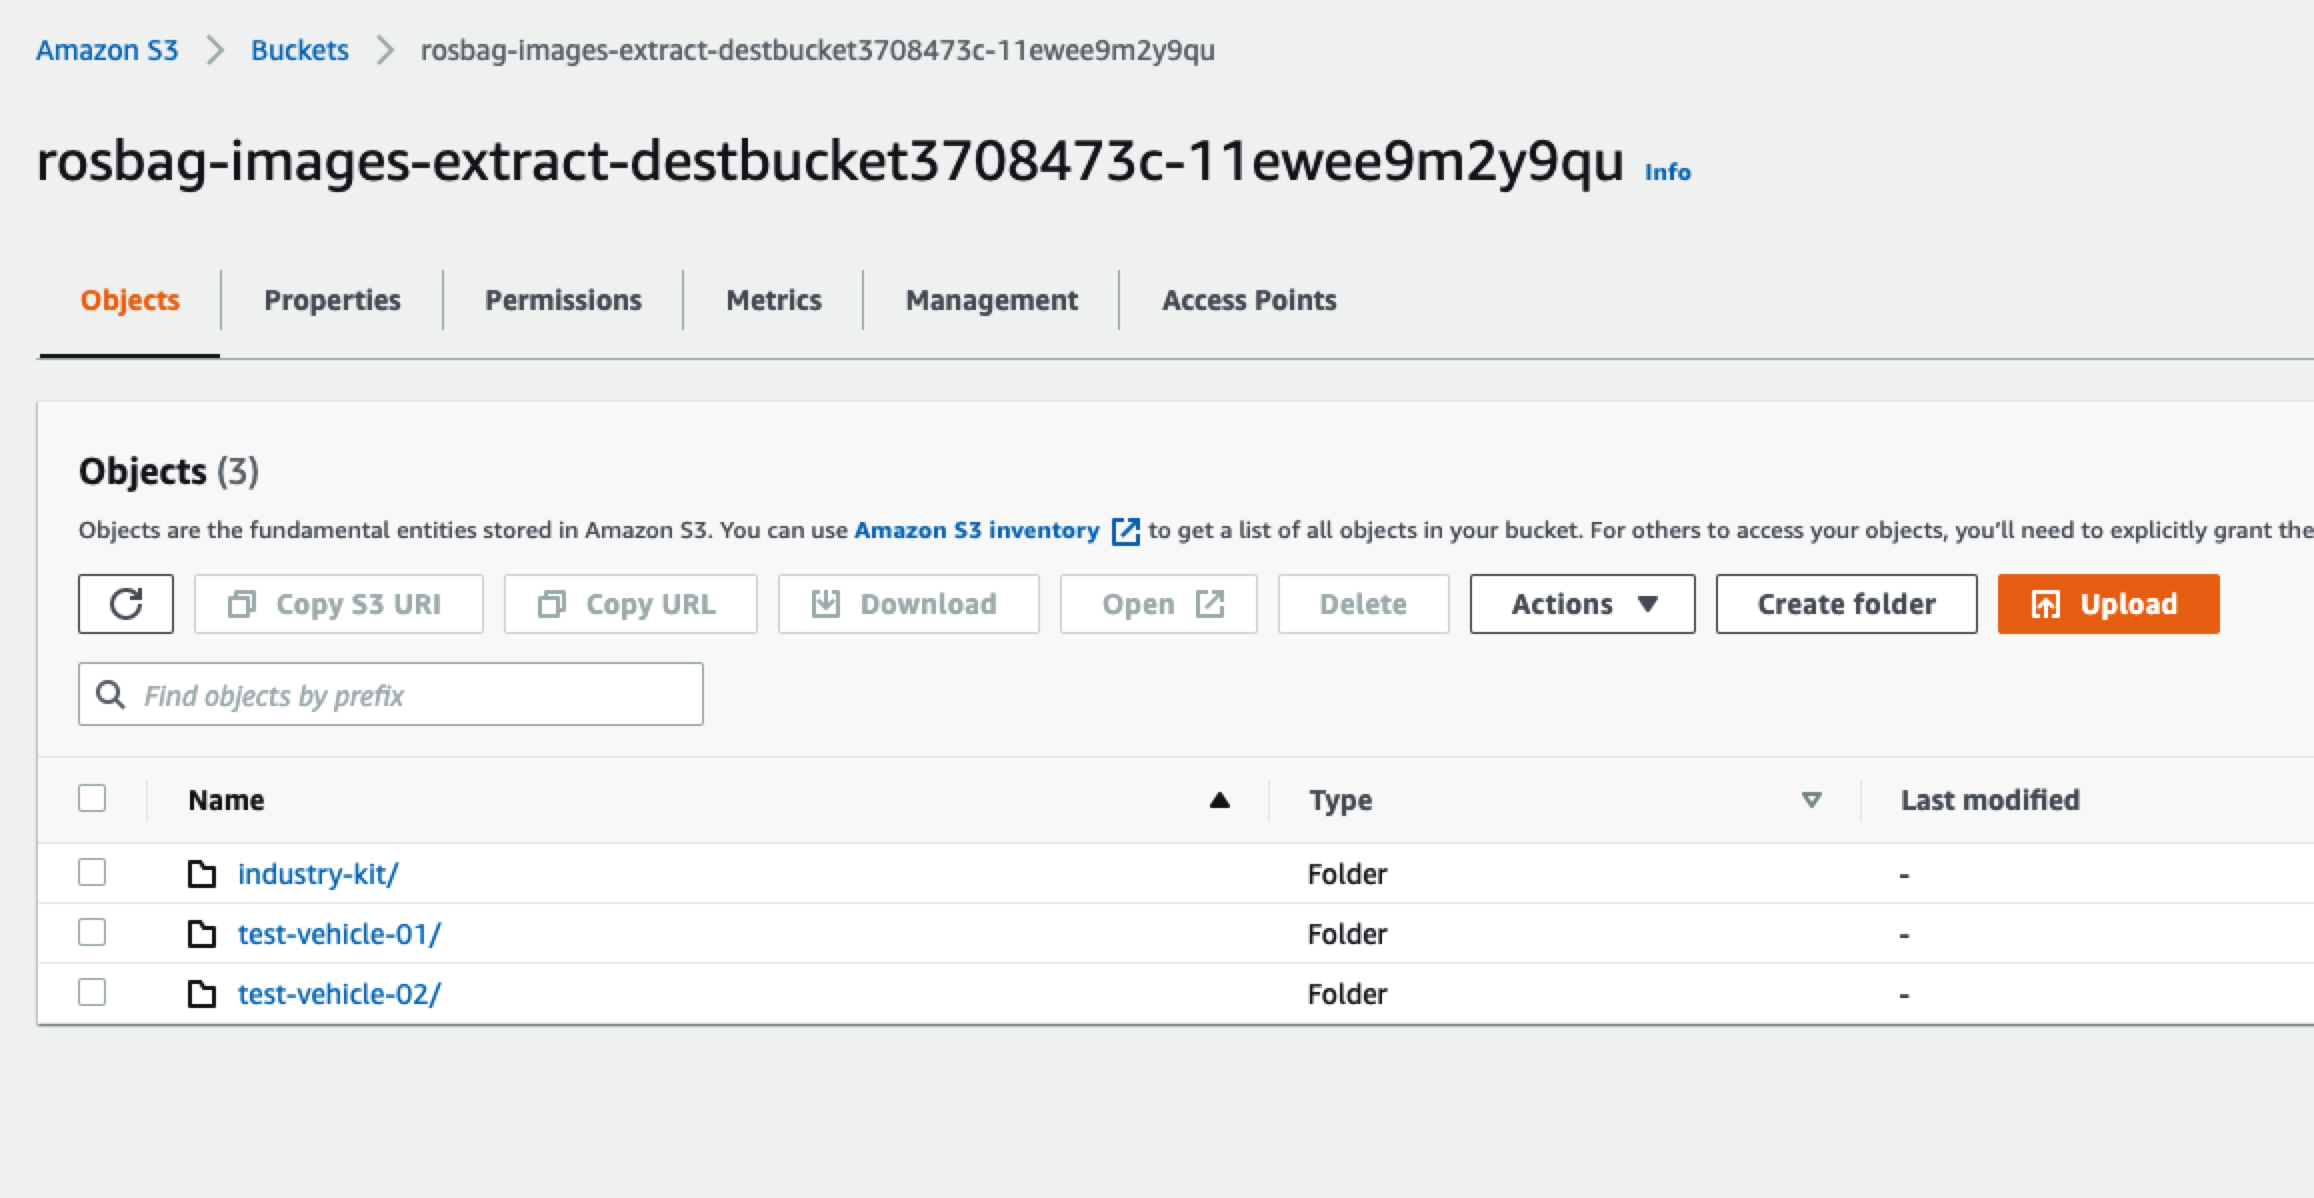Select the industry-kit/ row checkbox

coord(92,872)
